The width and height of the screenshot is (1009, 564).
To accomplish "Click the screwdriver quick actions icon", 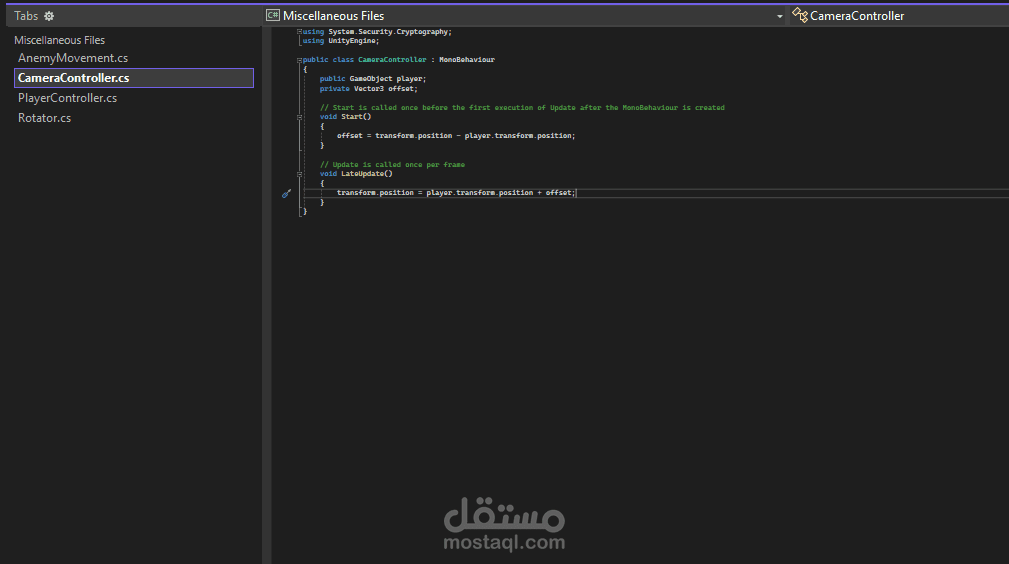I will pos(286,193).
